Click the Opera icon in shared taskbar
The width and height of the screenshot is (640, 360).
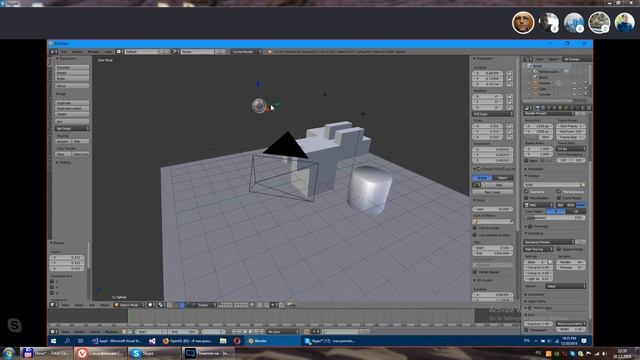pyautogui.click(x=237, y=341)
